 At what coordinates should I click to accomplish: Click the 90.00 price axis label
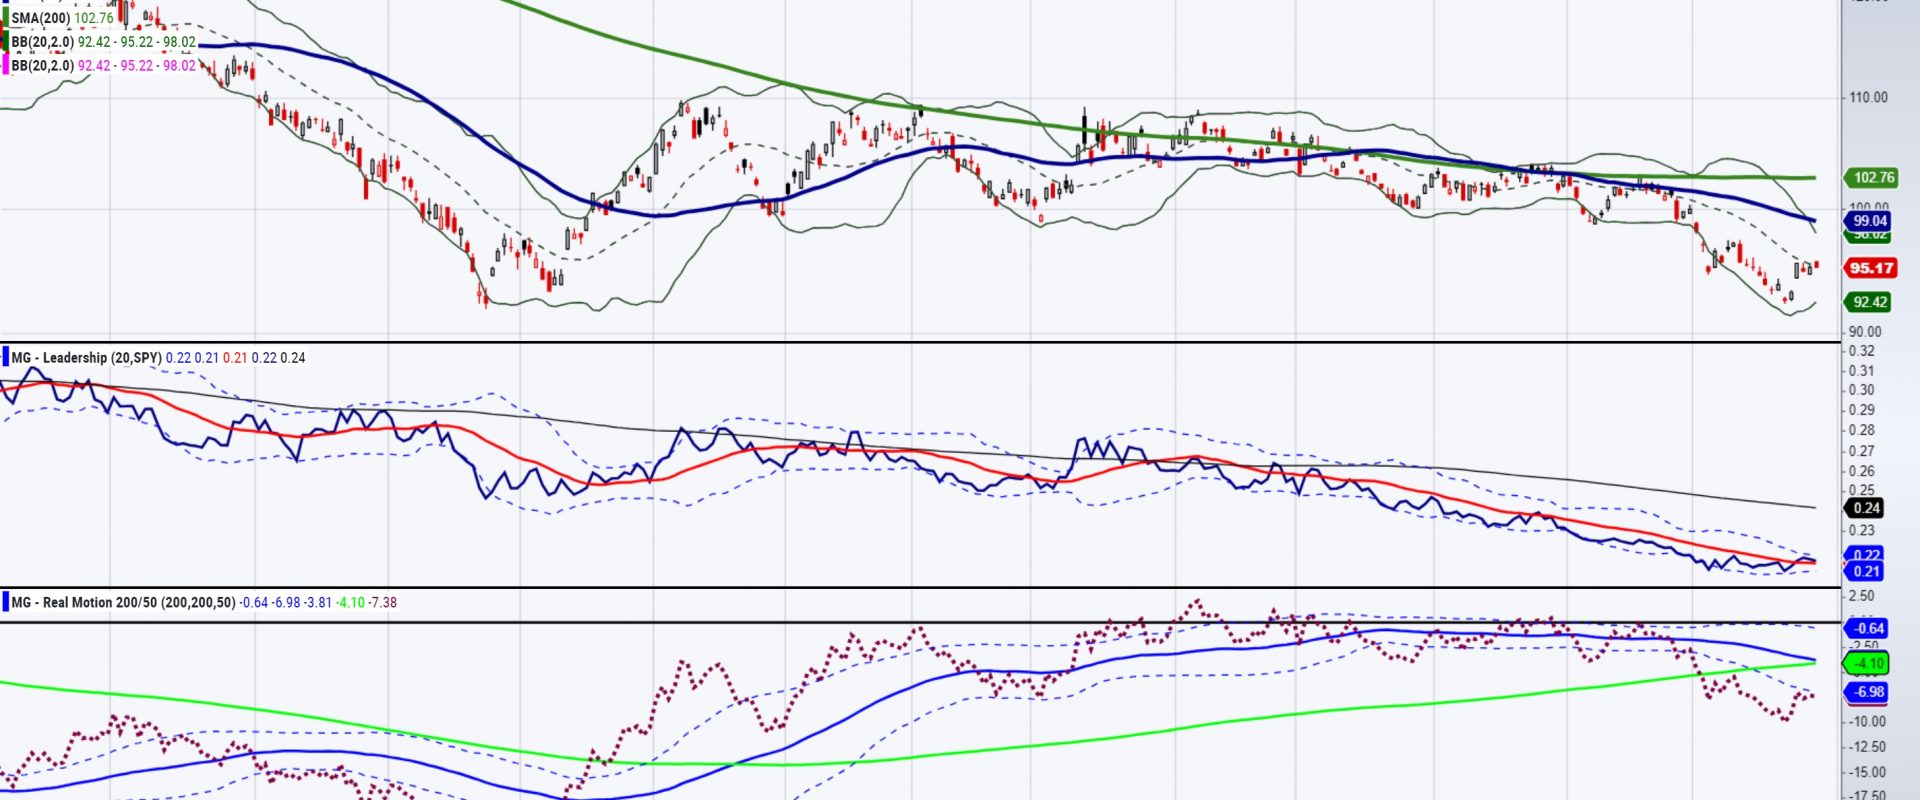pos(1865,331)
